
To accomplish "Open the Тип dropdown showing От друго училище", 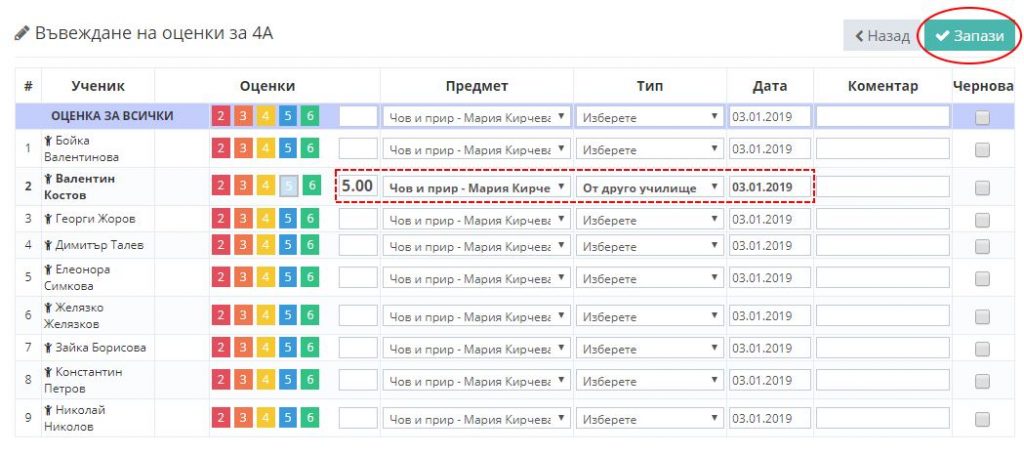I will click(650, 187).
